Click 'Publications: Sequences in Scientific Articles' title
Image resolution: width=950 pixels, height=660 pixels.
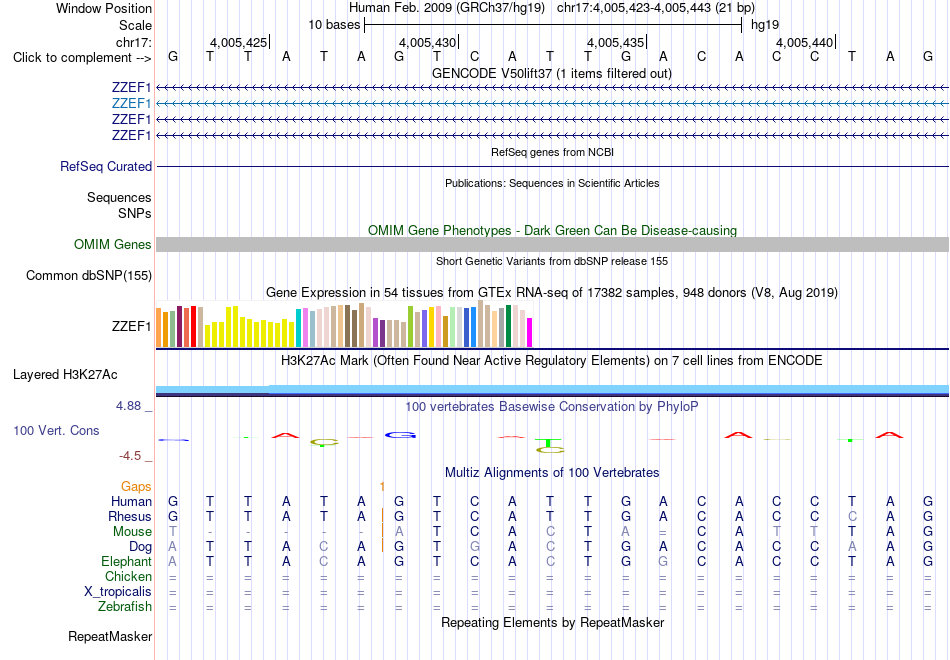(552, 183)
